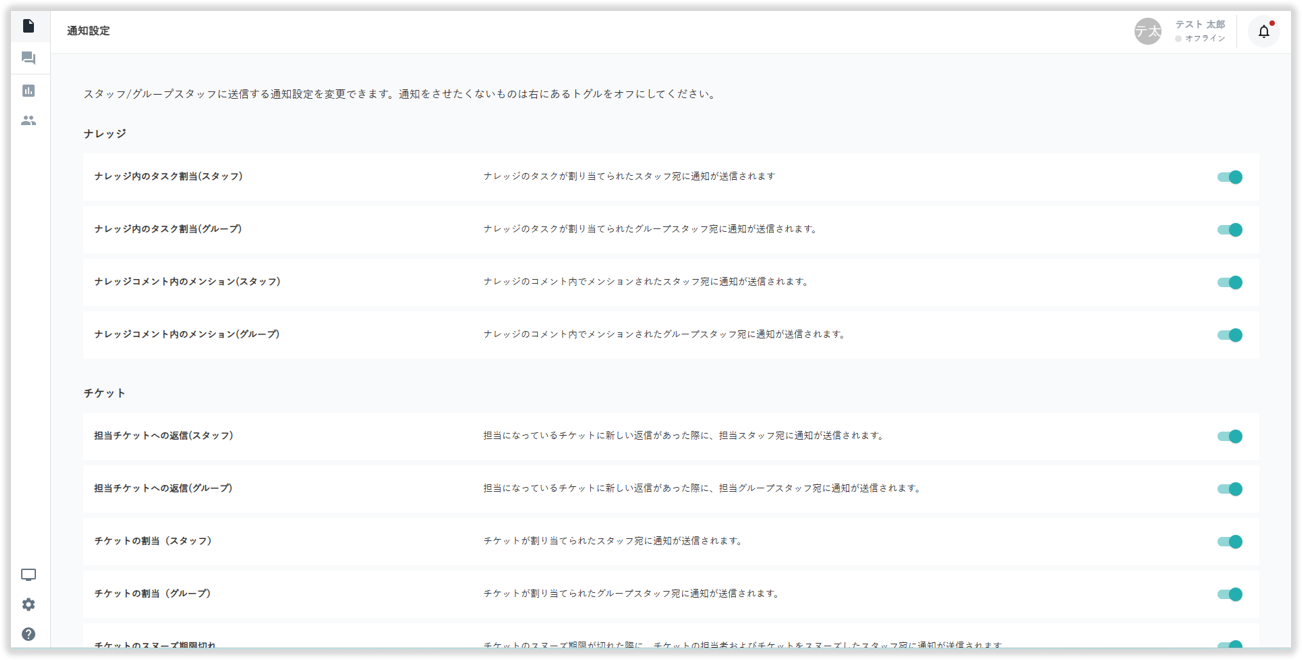Toggle 担当チケットへの返信(スタッフ) notification
Screen dimensions: 1302x660
(x=1229, y=436)
